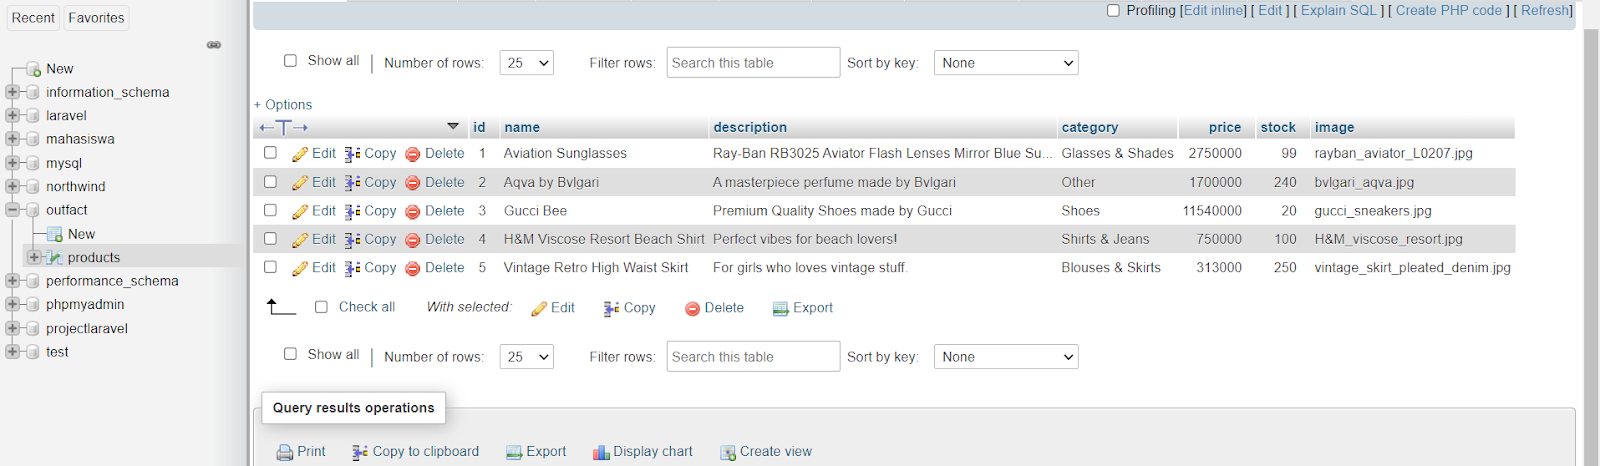Click the red Delete icon for Aqva by Bvlgari
Screen dimensions: 1600x466
click(413, 183)
